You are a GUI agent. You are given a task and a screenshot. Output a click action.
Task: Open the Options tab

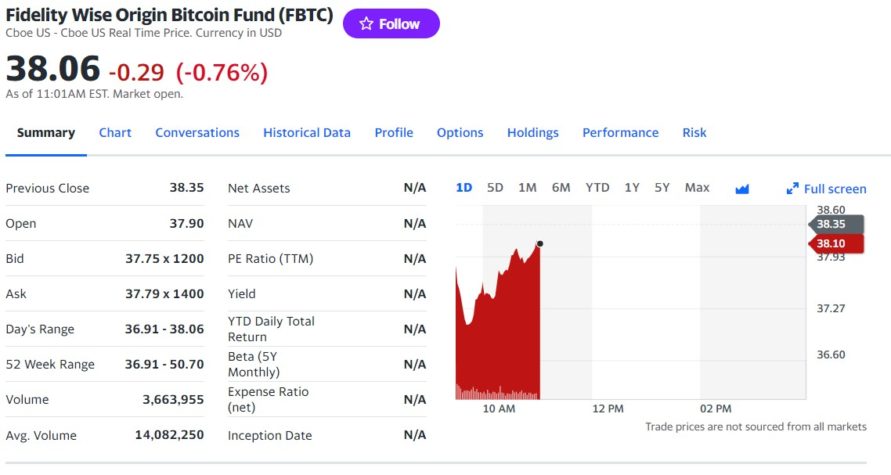(460, 132)
